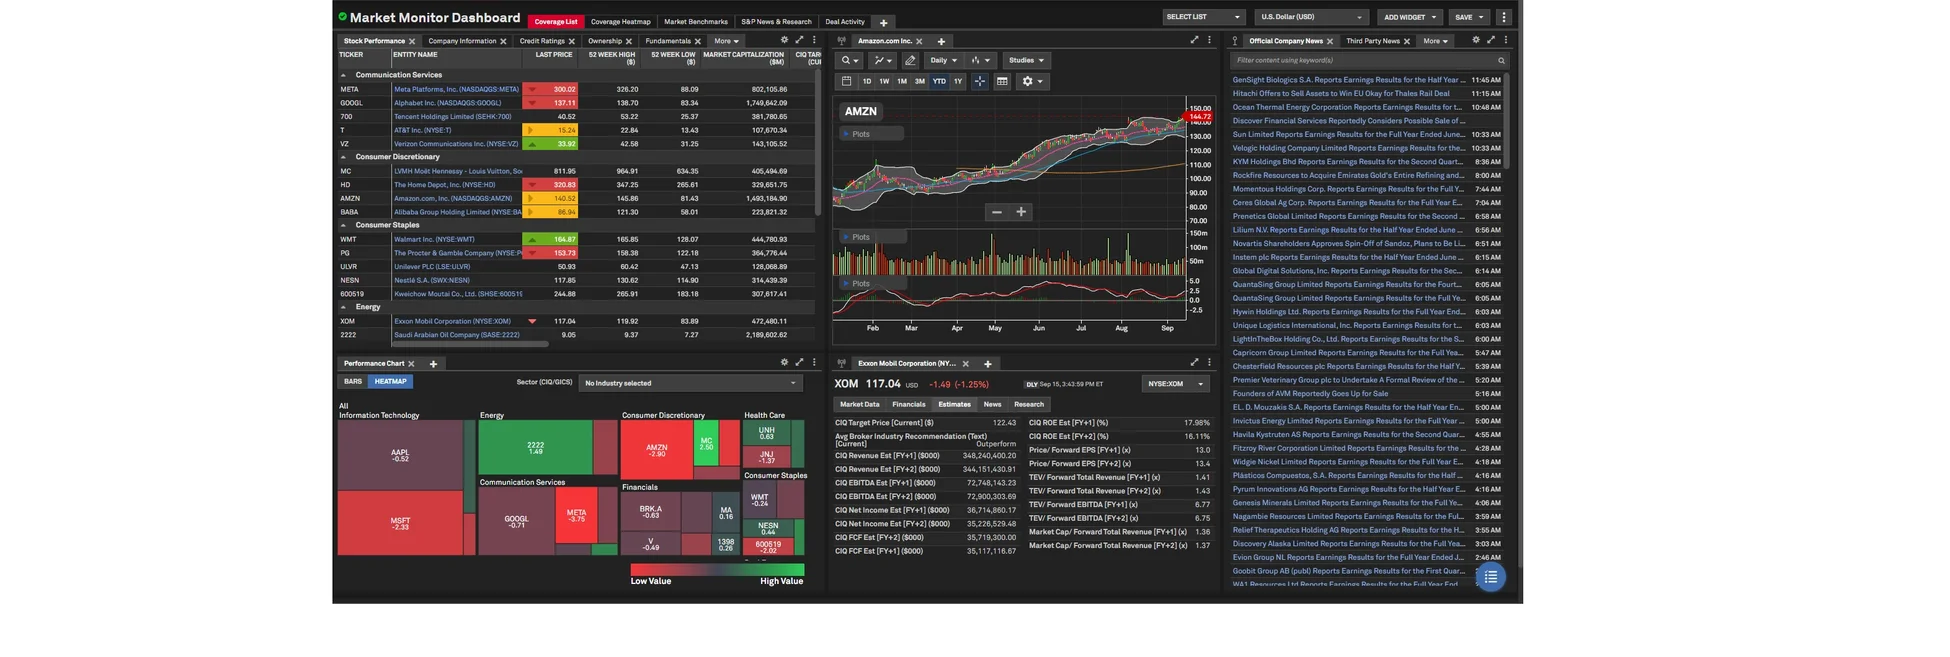Open the No Industry selected dropdown

(x=690, y=383)
